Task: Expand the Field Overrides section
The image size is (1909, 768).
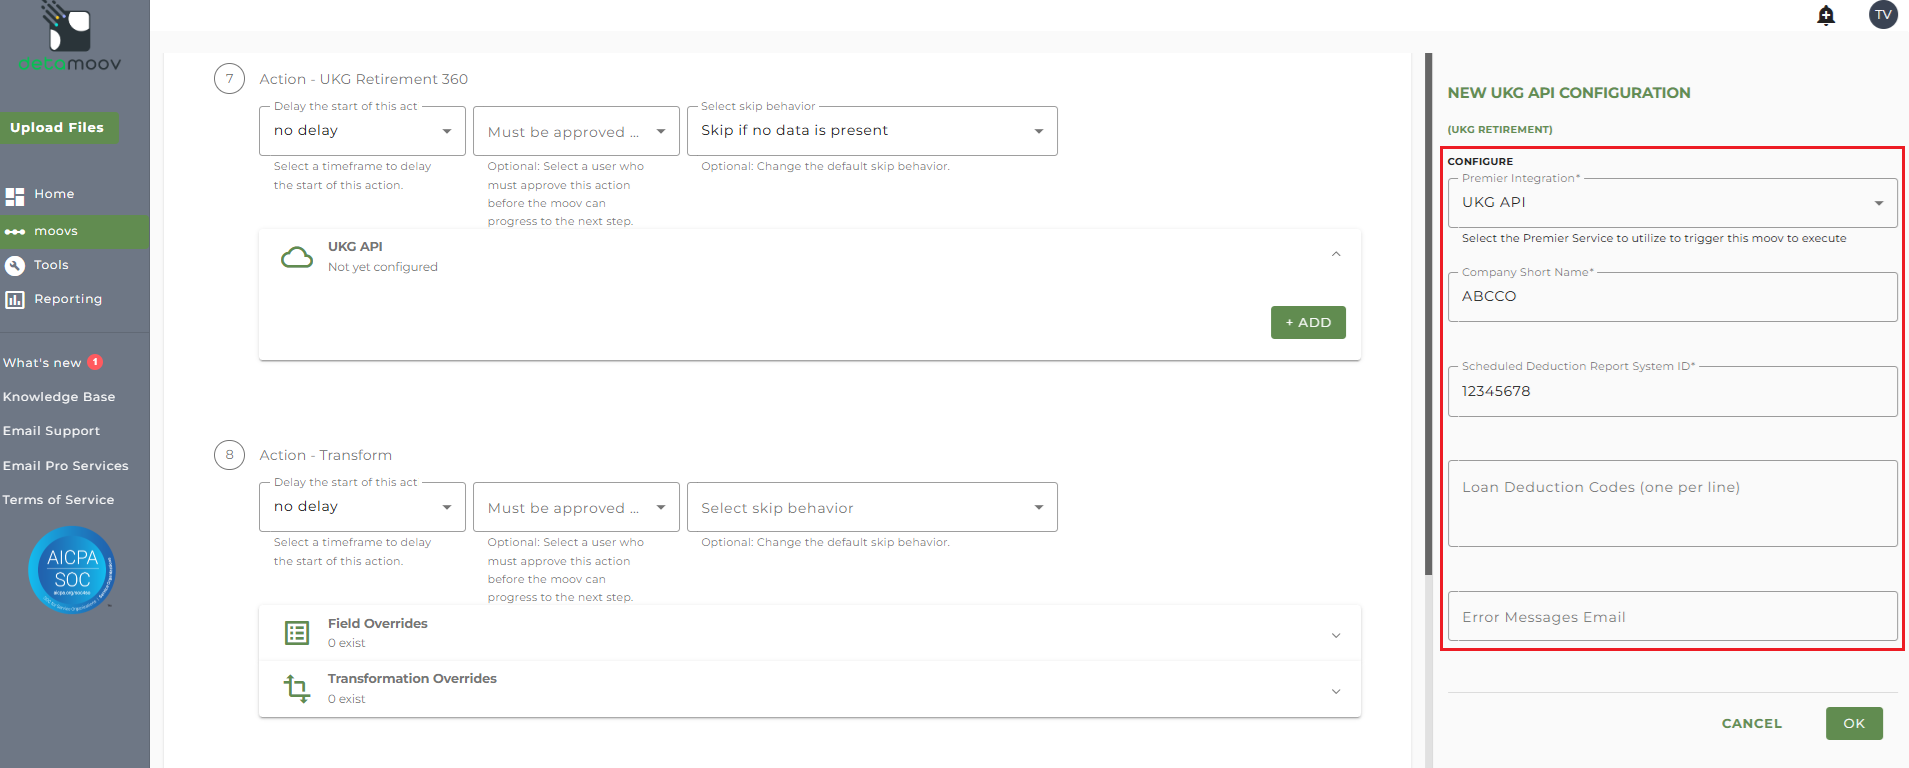Action: pyautogui.click(x=1336, y=635)
